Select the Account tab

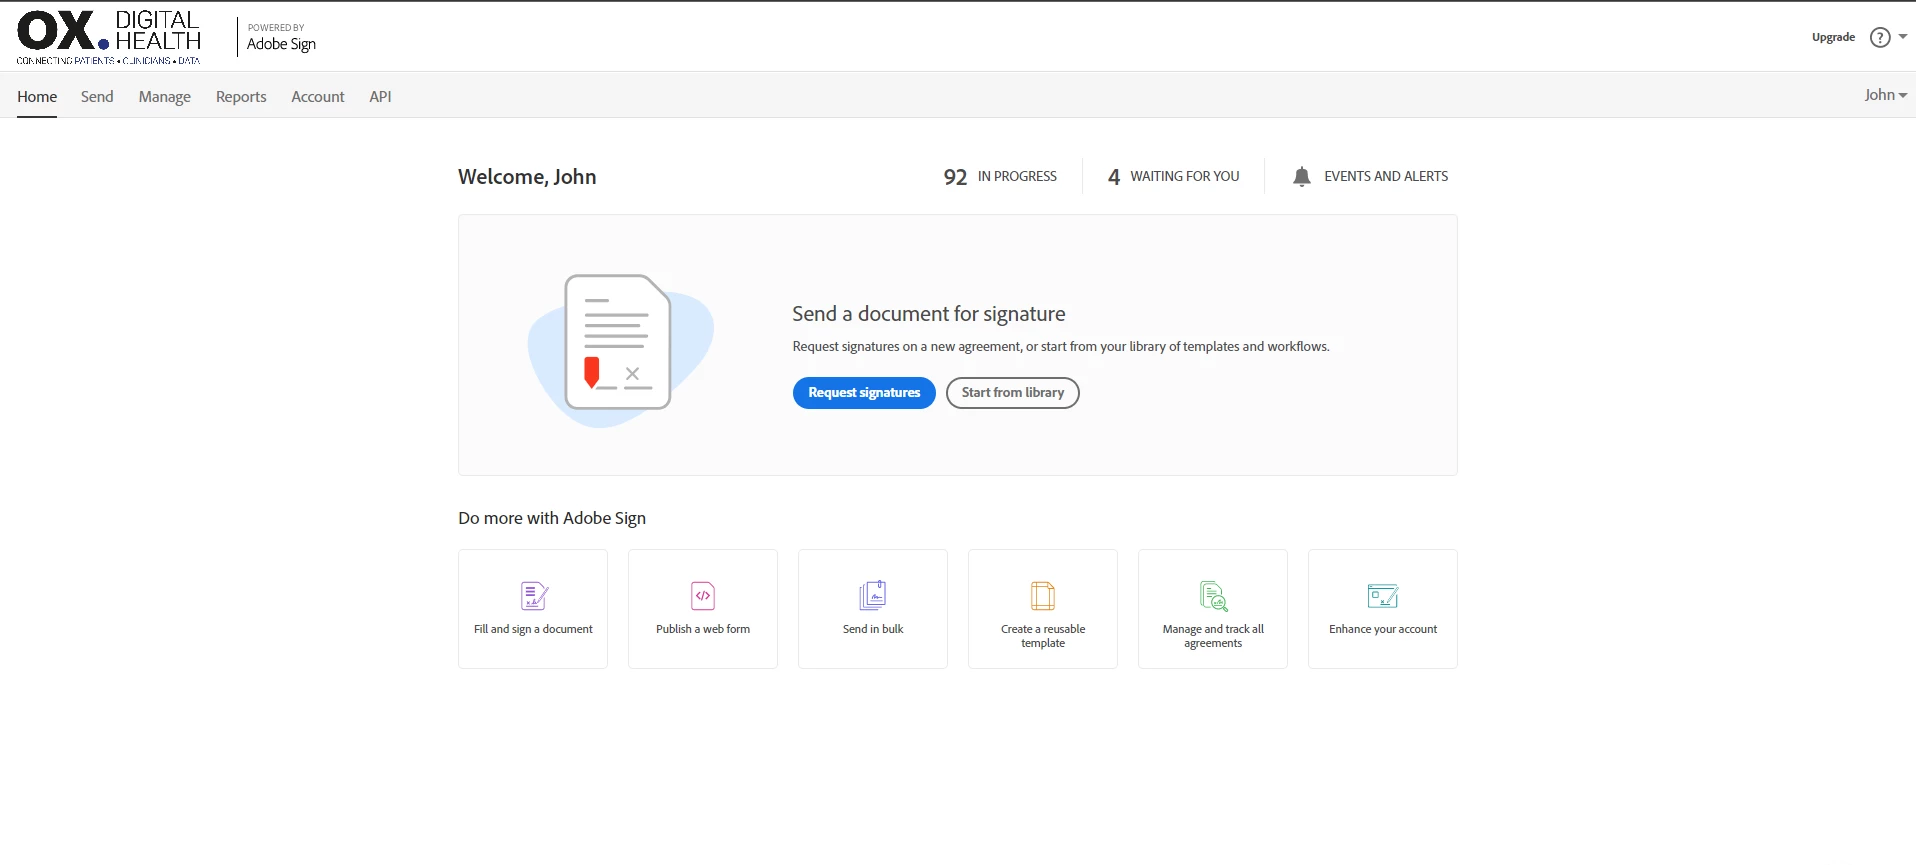(318, 97)
